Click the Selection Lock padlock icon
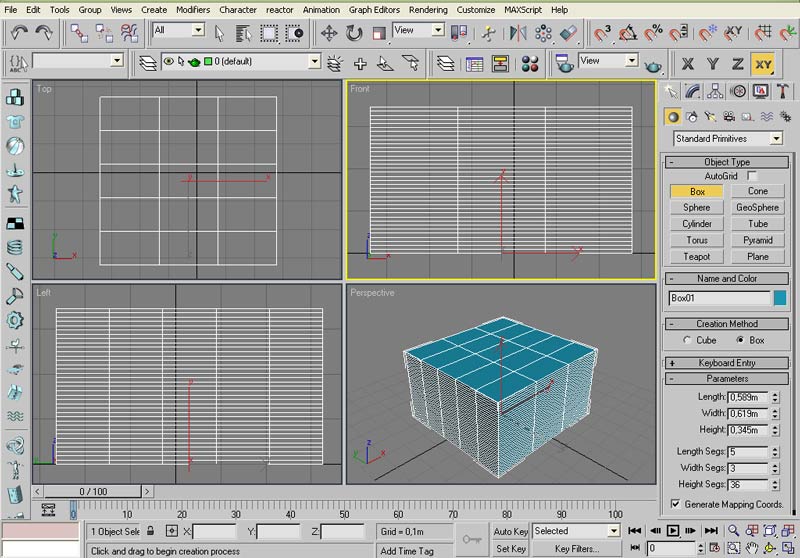Viewport: 800px width, 558px height. 151,531
